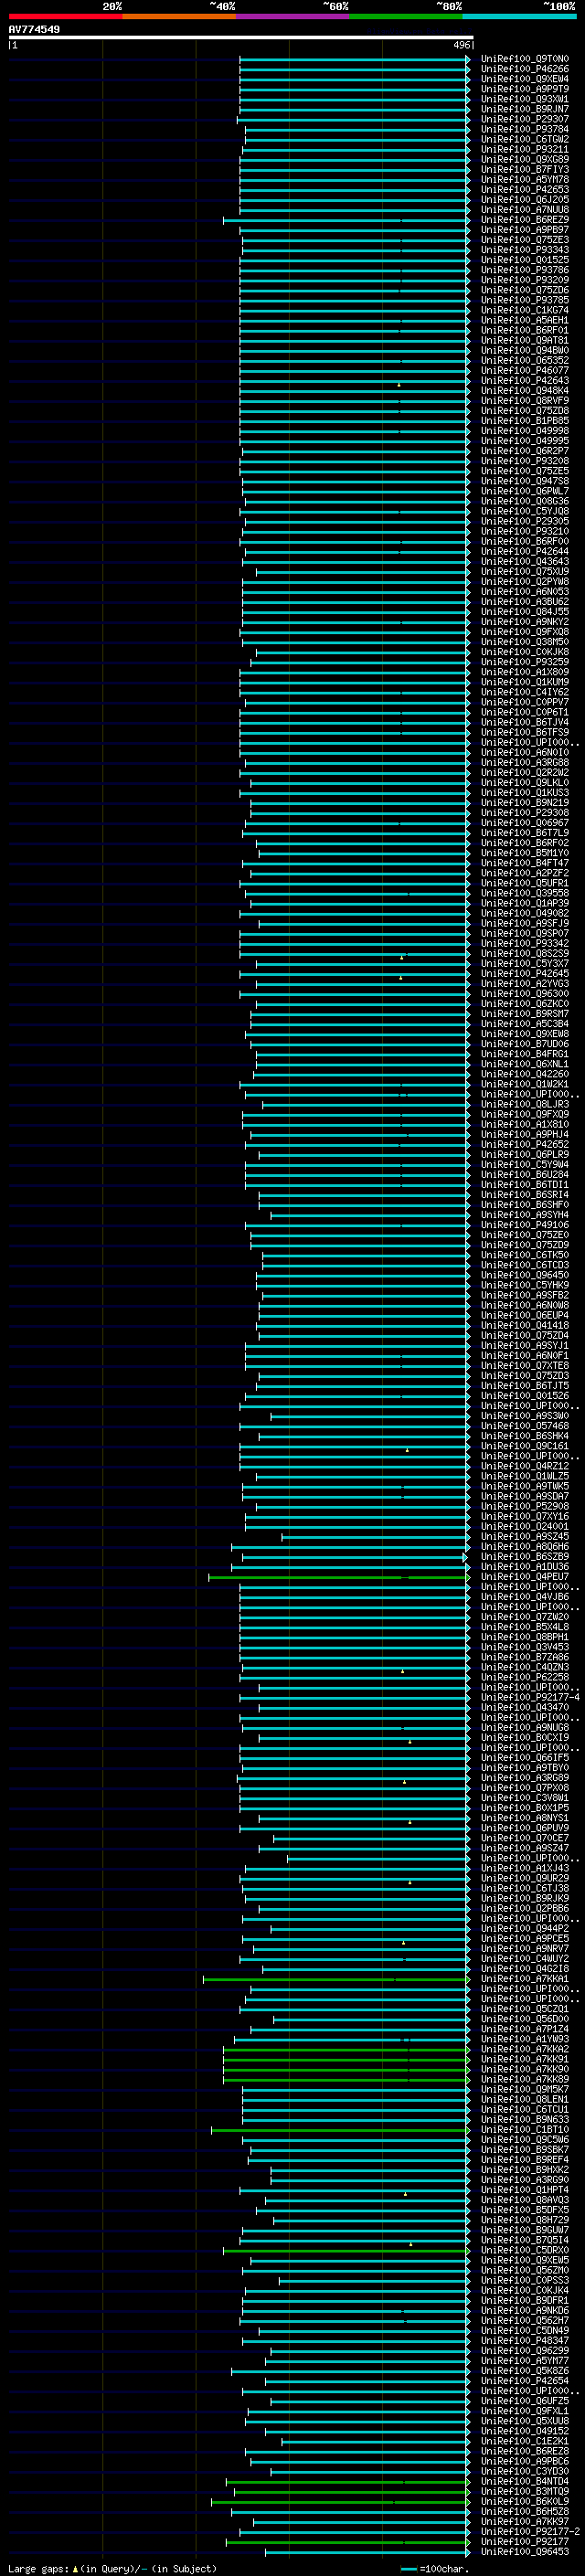585x2576 pixels.
Task: Open hit UniRef100_C1E2K1
Action: [524, 2441]
